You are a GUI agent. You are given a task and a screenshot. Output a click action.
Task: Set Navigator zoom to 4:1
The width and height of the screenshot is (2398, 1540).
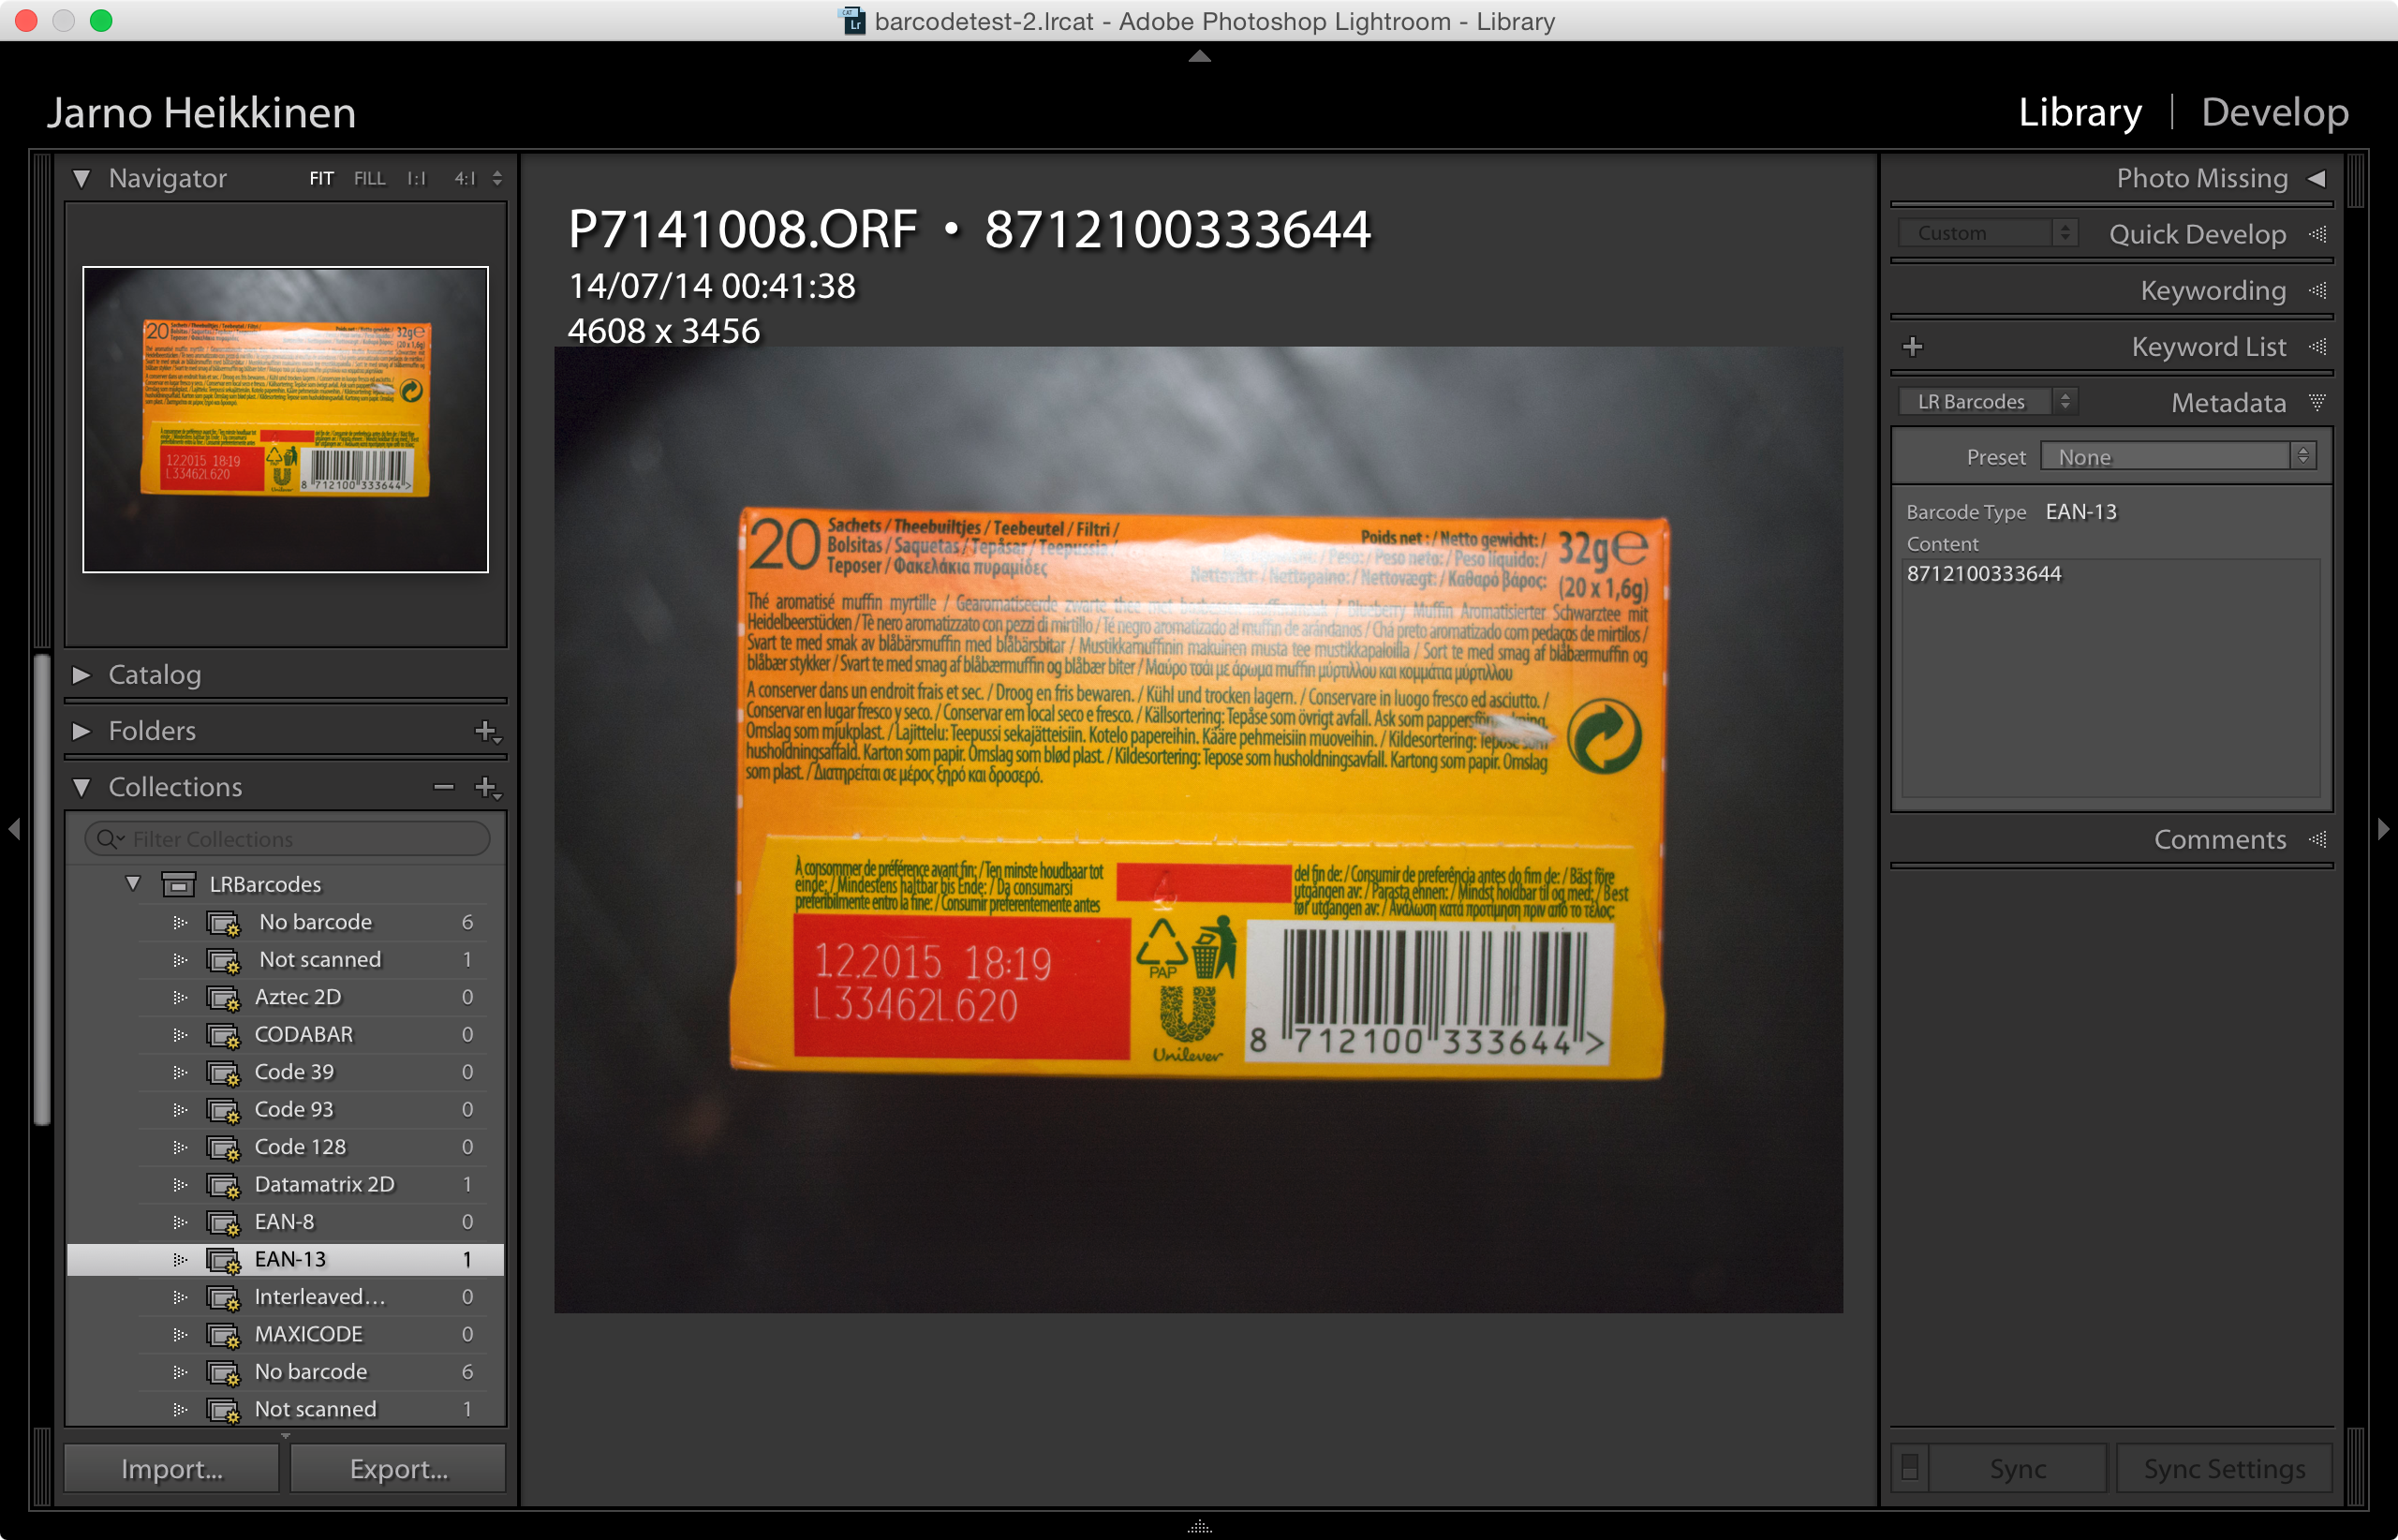[465, 179]
